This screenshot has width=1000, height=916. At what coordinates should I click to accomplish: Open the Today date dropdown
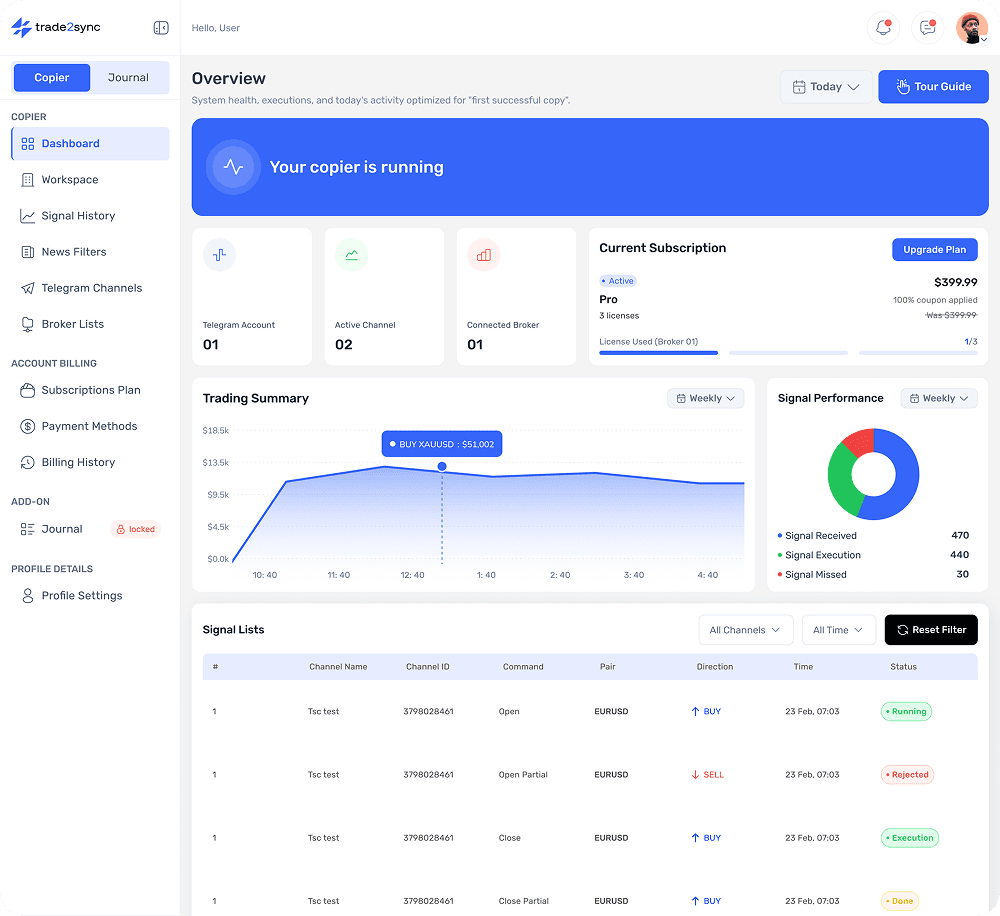click(x=826, y=87)
